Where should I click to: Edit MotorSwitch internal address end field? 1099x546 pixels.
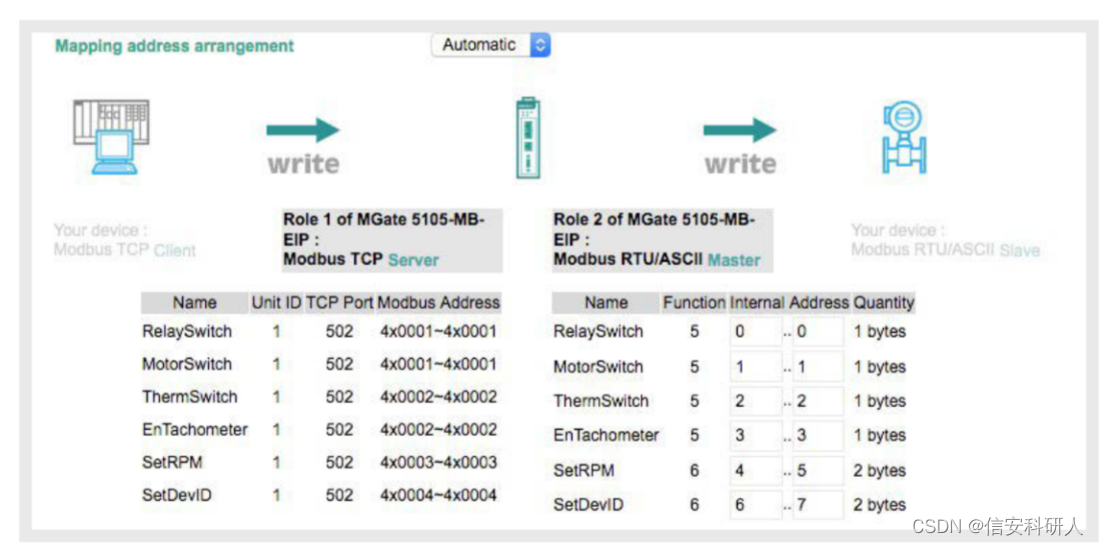click(818, 367)
